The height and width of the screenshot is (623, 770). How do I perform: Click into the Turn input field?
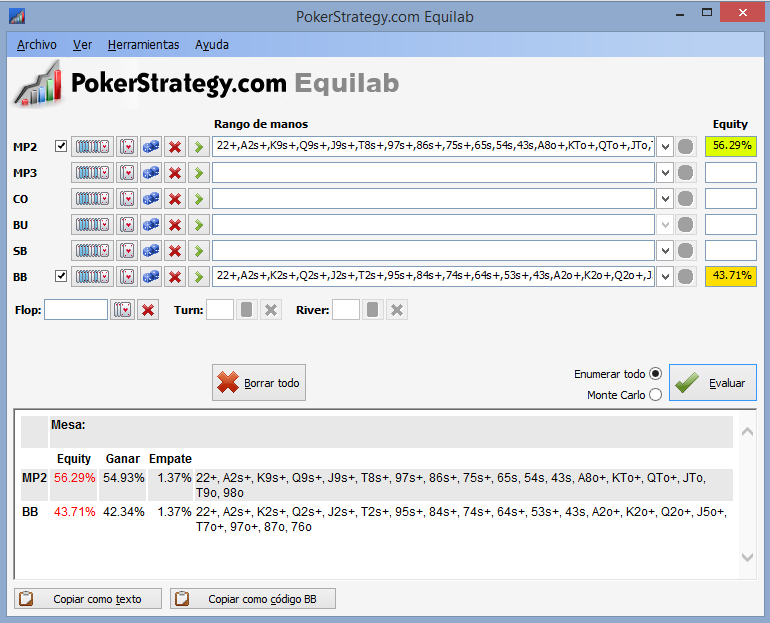220,310
